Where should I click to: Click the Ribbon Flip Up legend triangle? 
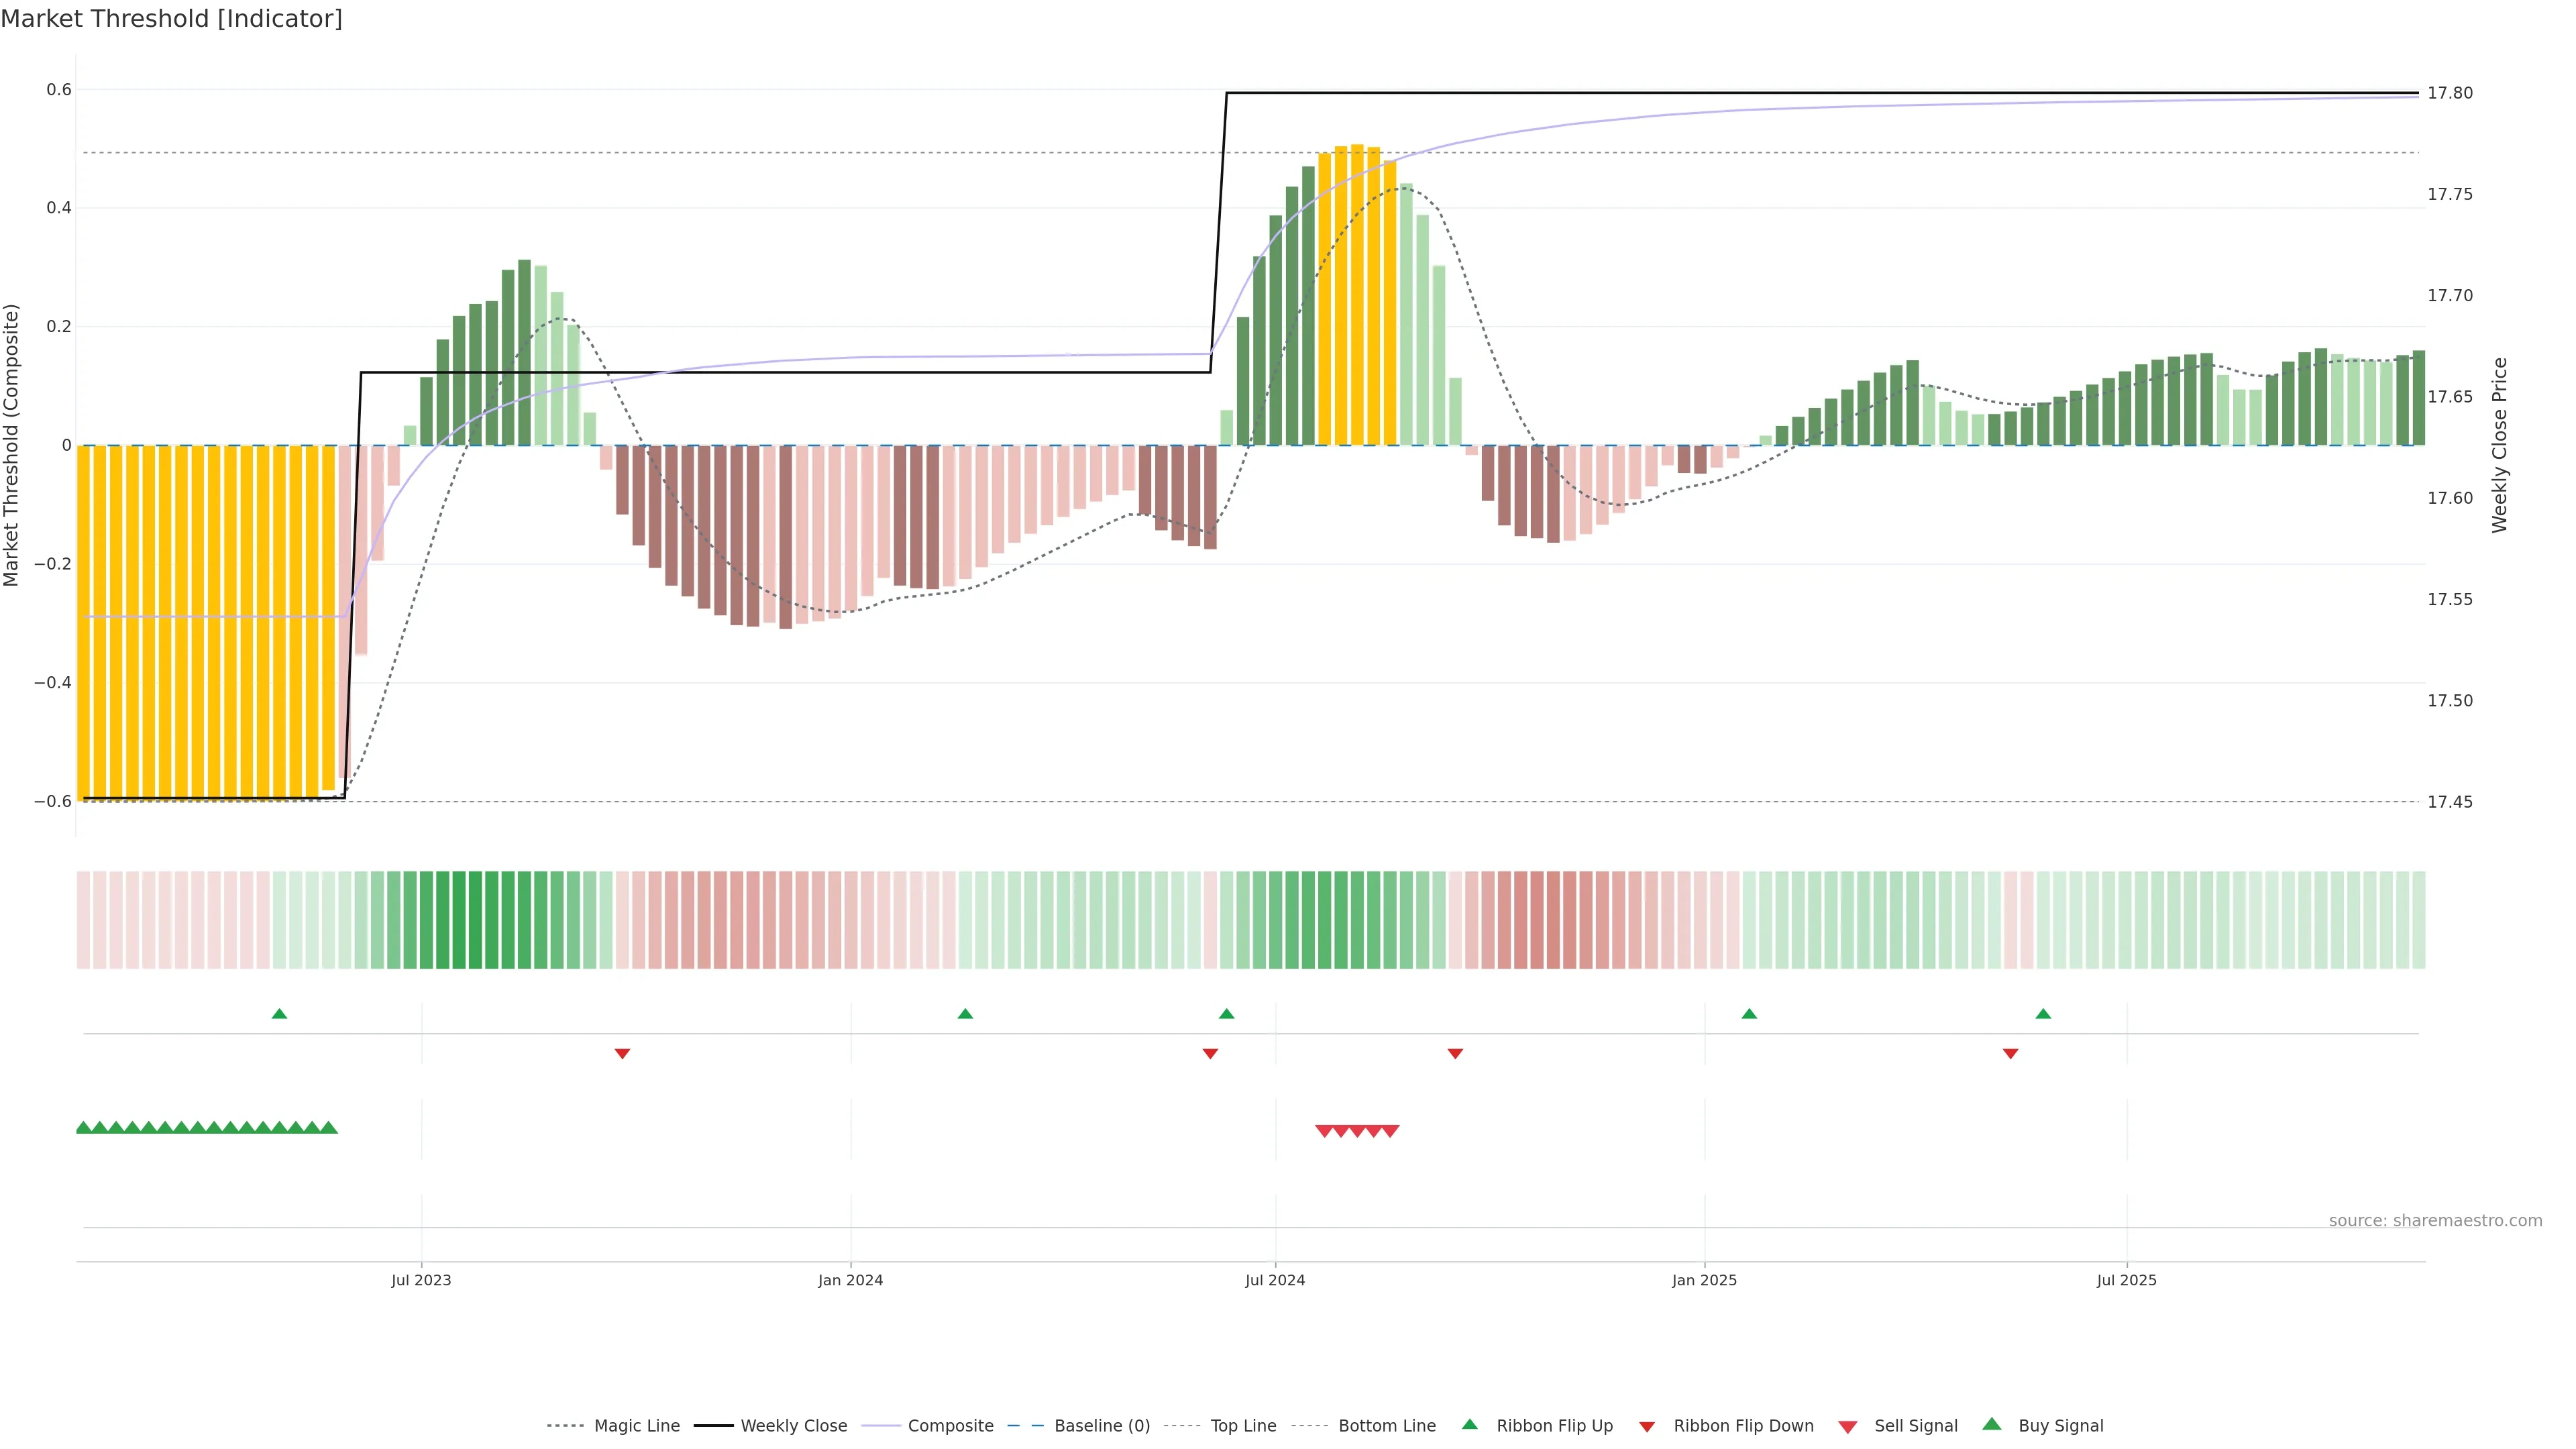1470,1424
